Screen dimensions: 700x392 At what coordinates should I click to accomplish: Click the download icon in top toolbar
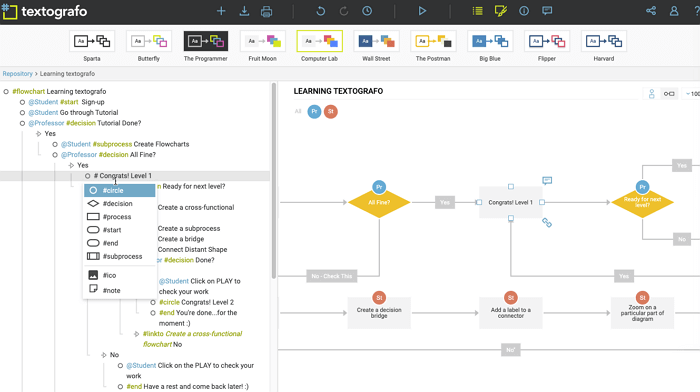pyautogui.click(x=244, y=11)
